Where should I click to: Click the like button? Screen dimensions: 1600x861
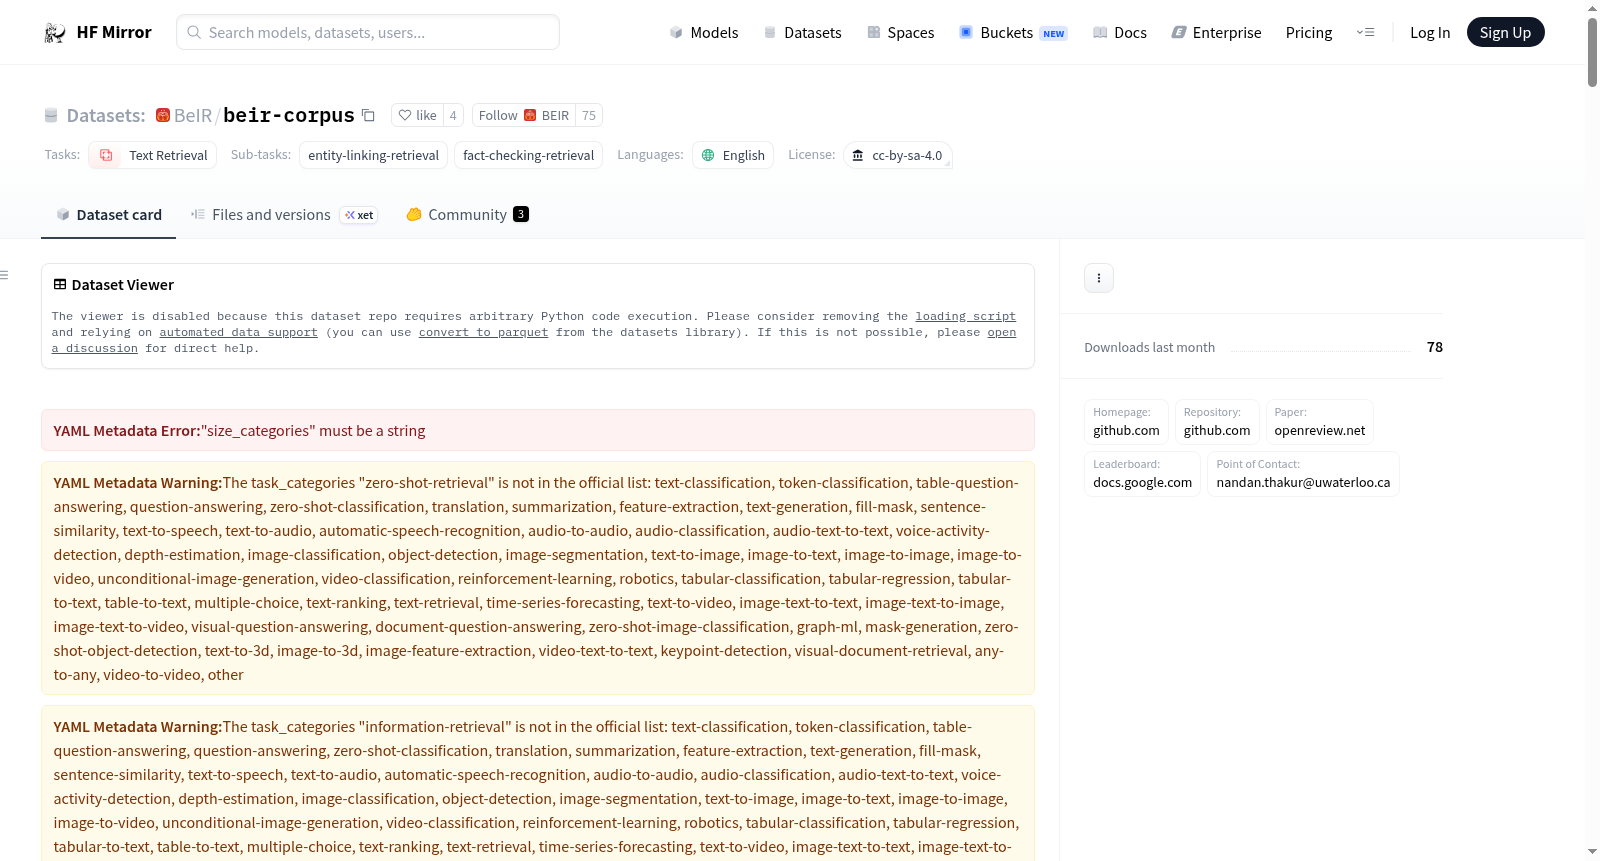click(417, 115)
